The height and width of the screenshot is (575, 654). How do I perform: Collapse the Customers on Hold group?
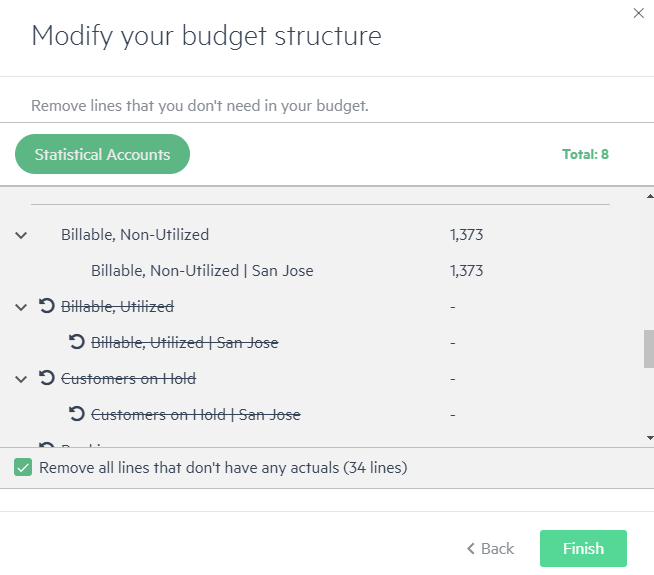(x=21, y=379)
